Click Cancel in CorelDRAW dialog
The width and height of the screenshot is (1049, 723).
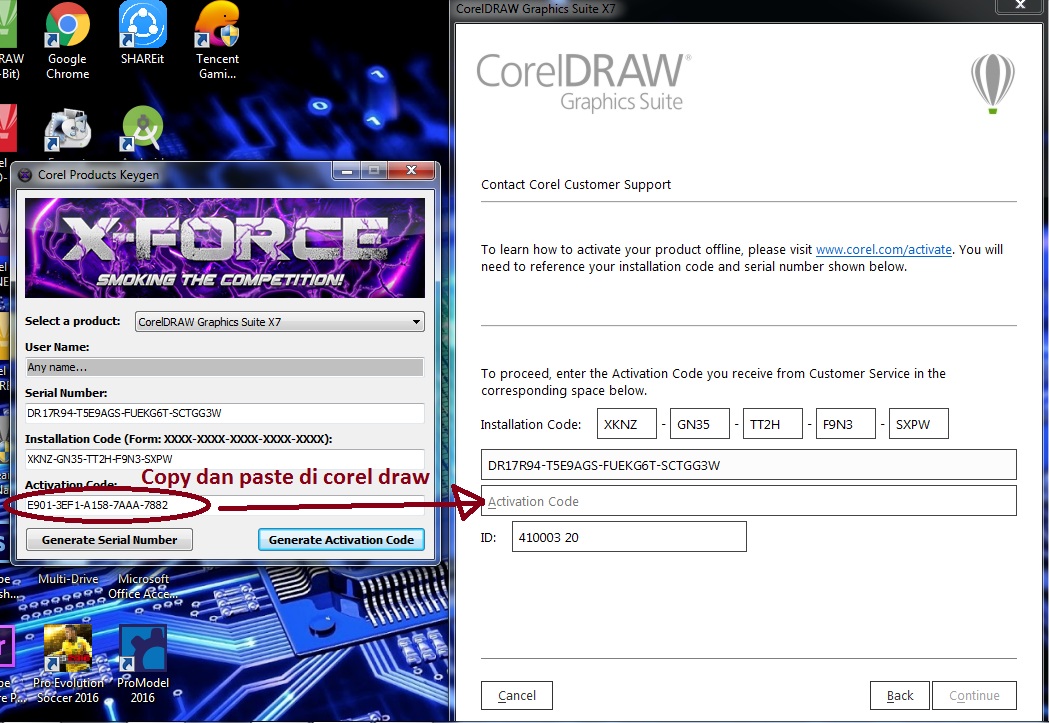tap(516, 696)
